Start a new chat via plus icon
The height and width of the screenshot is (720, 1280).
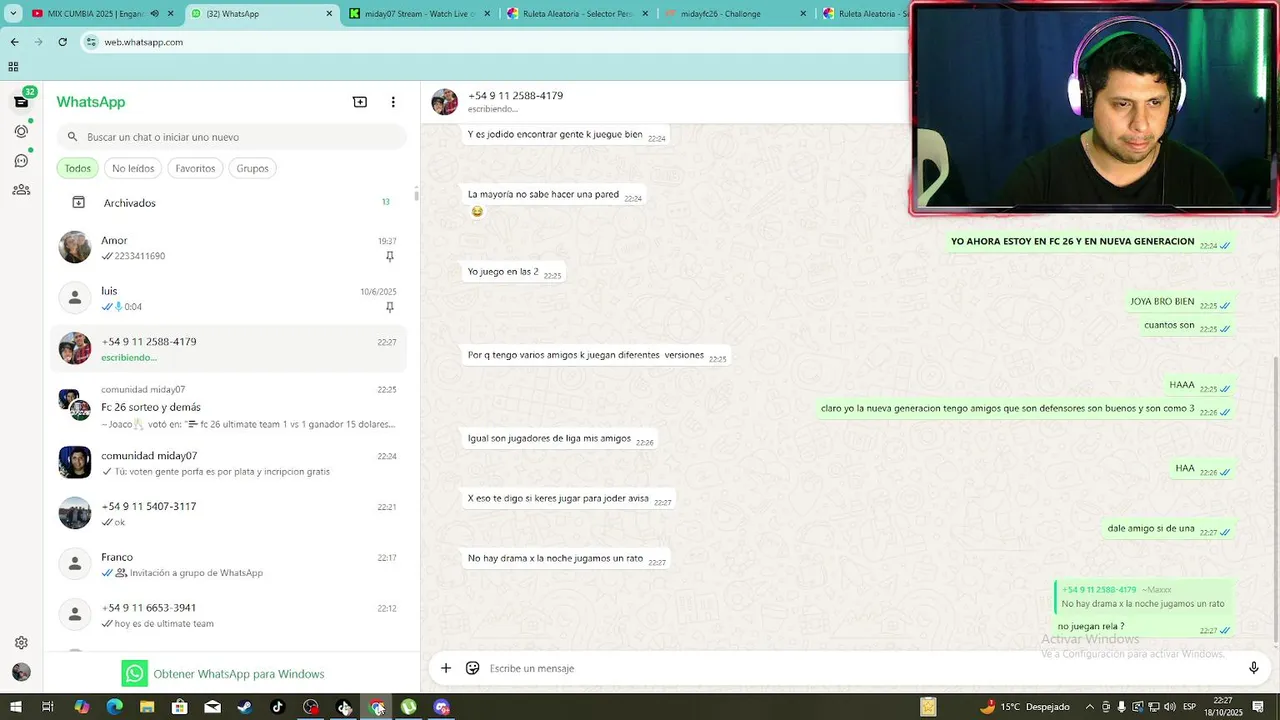pos(360,102)
